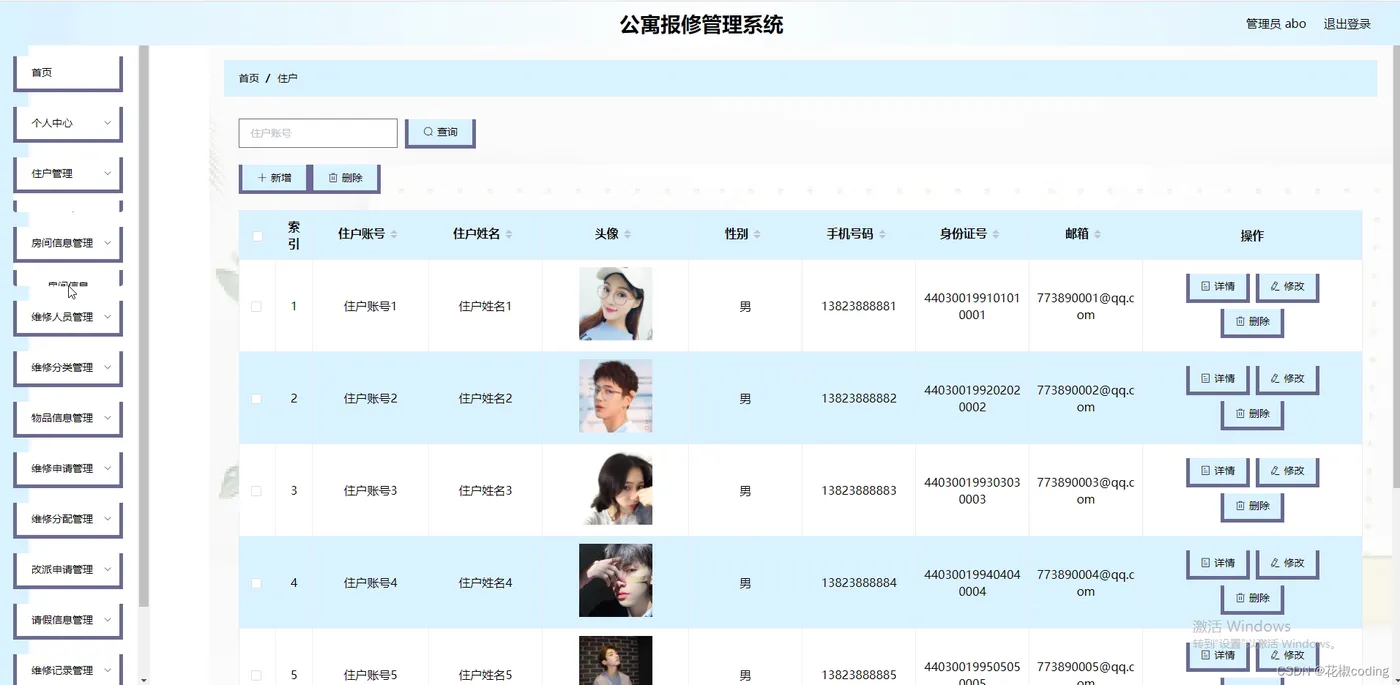Click the 新增 add button
The width and height of the screenshot is (1400, 685).
[x=275, y=178]
